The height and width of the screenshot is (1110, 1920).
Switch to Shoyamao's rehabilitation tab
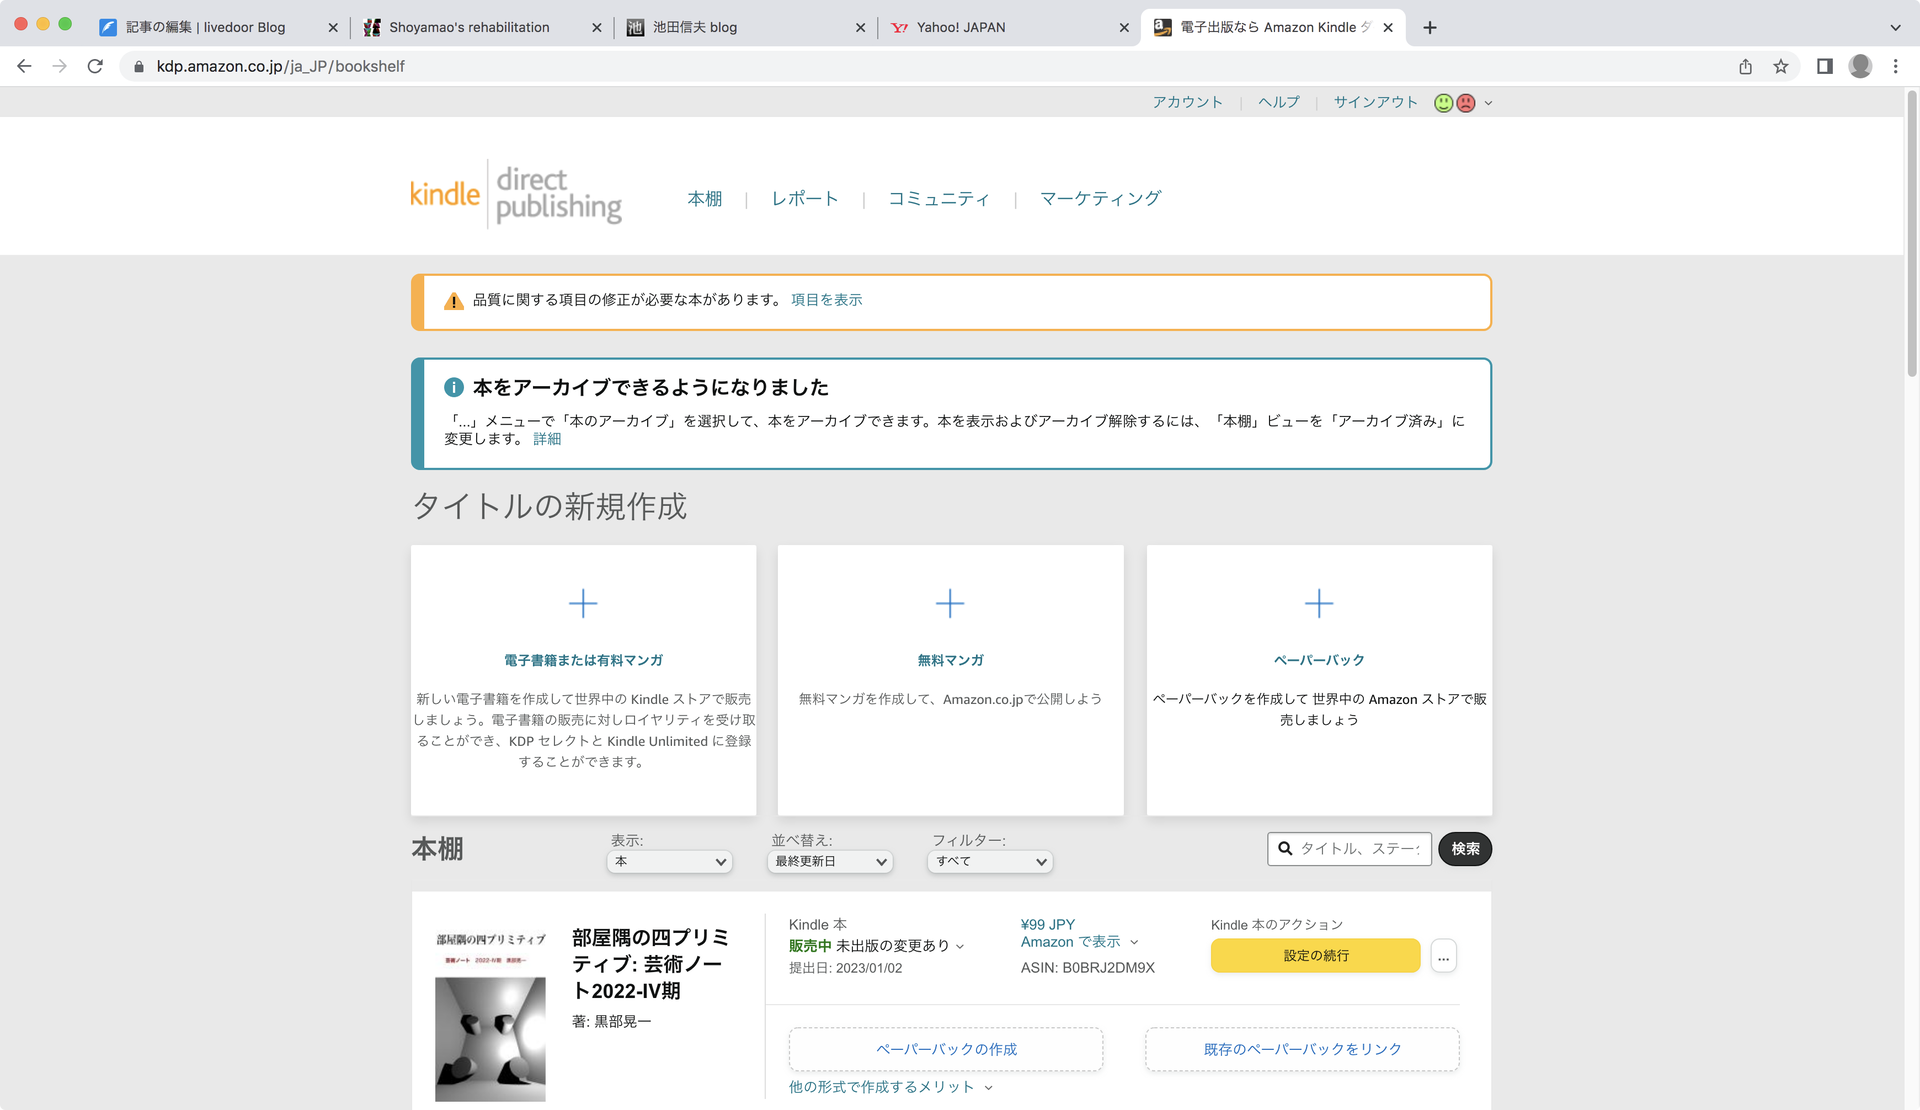[469, 27]
